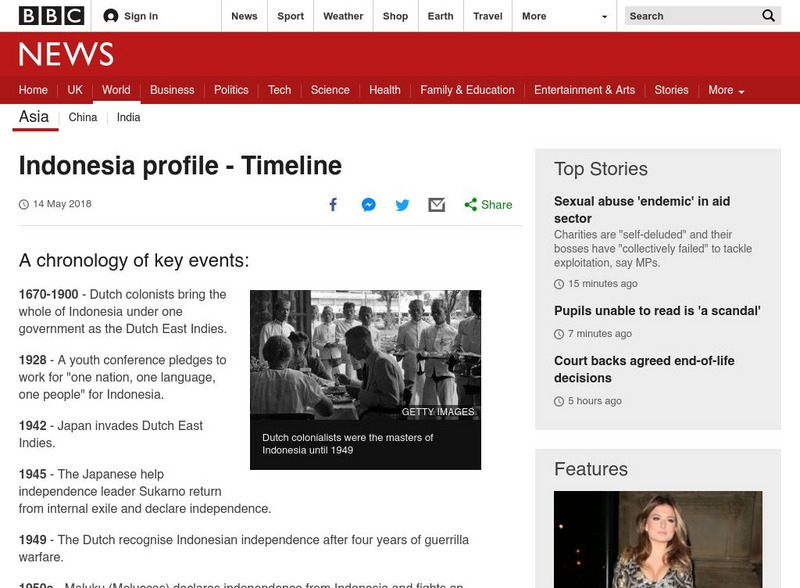This screenshot has width=800, height=588.
Task: Click the NEWS banner logo
Action: pos(66,54)
